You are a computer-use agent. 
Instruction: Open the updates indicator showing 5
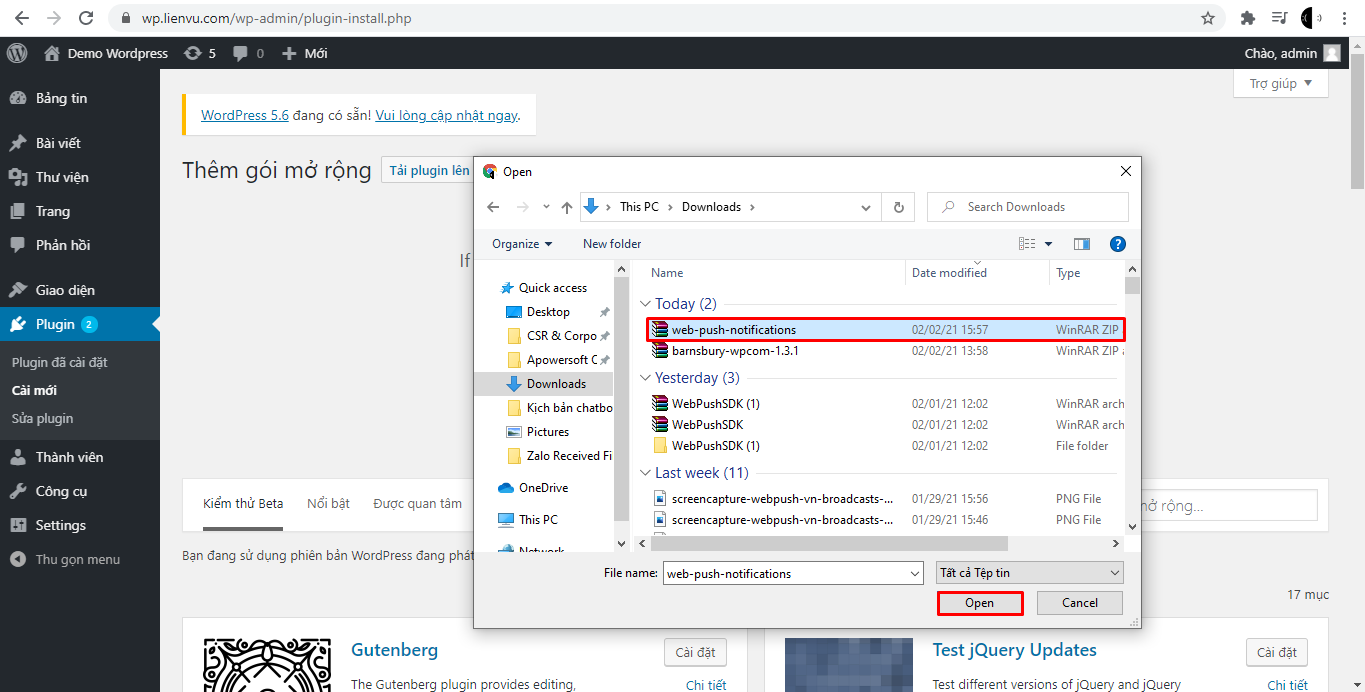(200, 53)
